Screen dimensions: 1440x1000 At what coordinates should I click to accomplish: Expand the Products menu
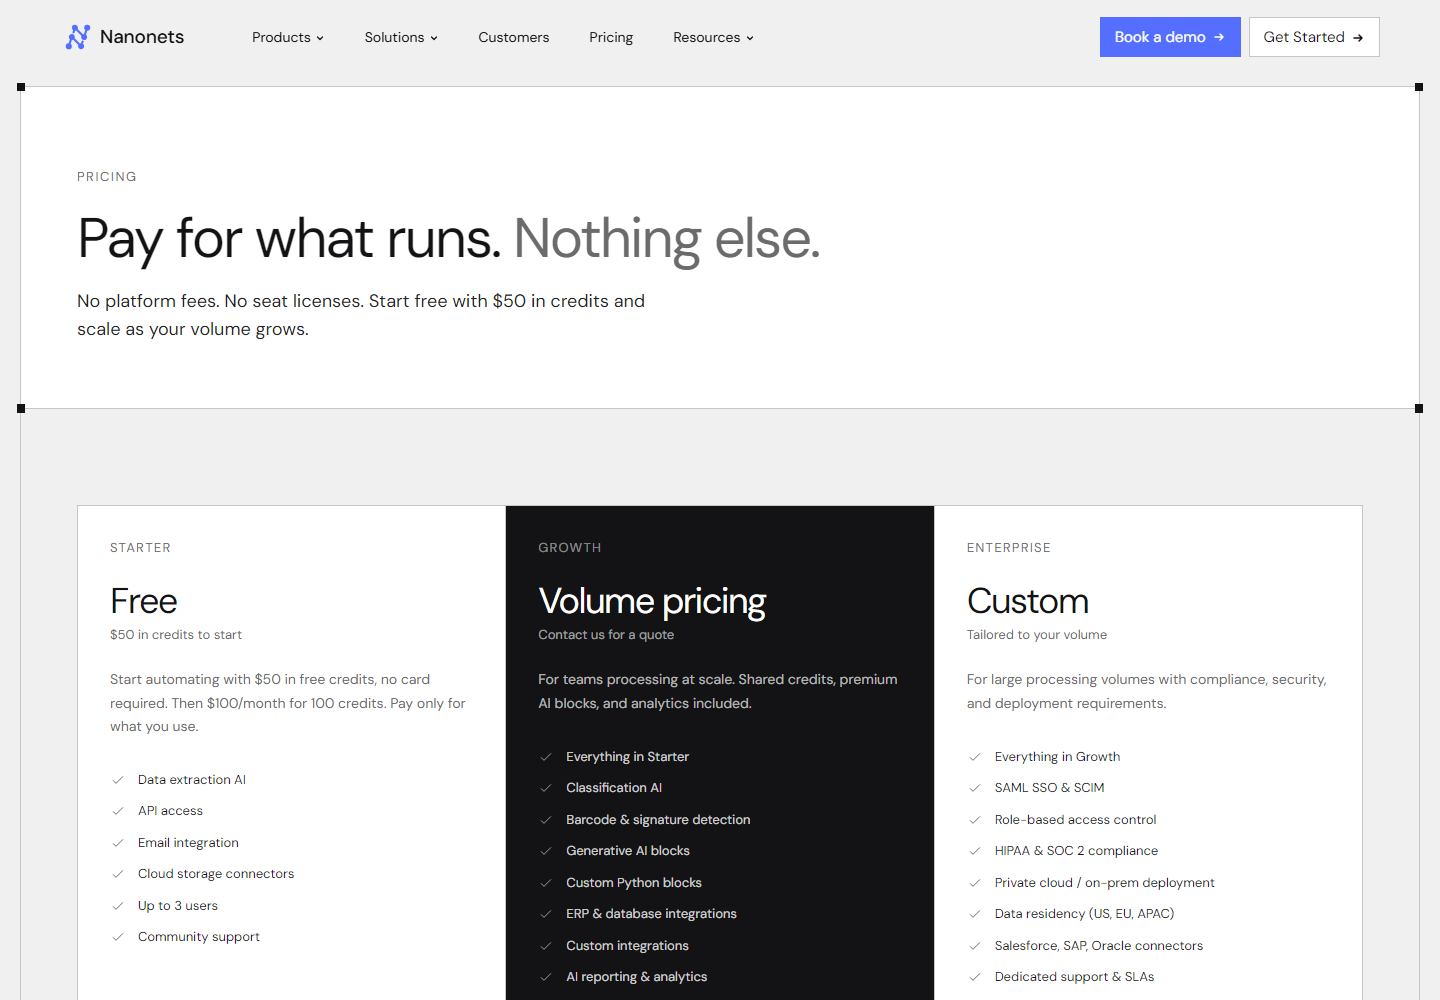[288, 37]
